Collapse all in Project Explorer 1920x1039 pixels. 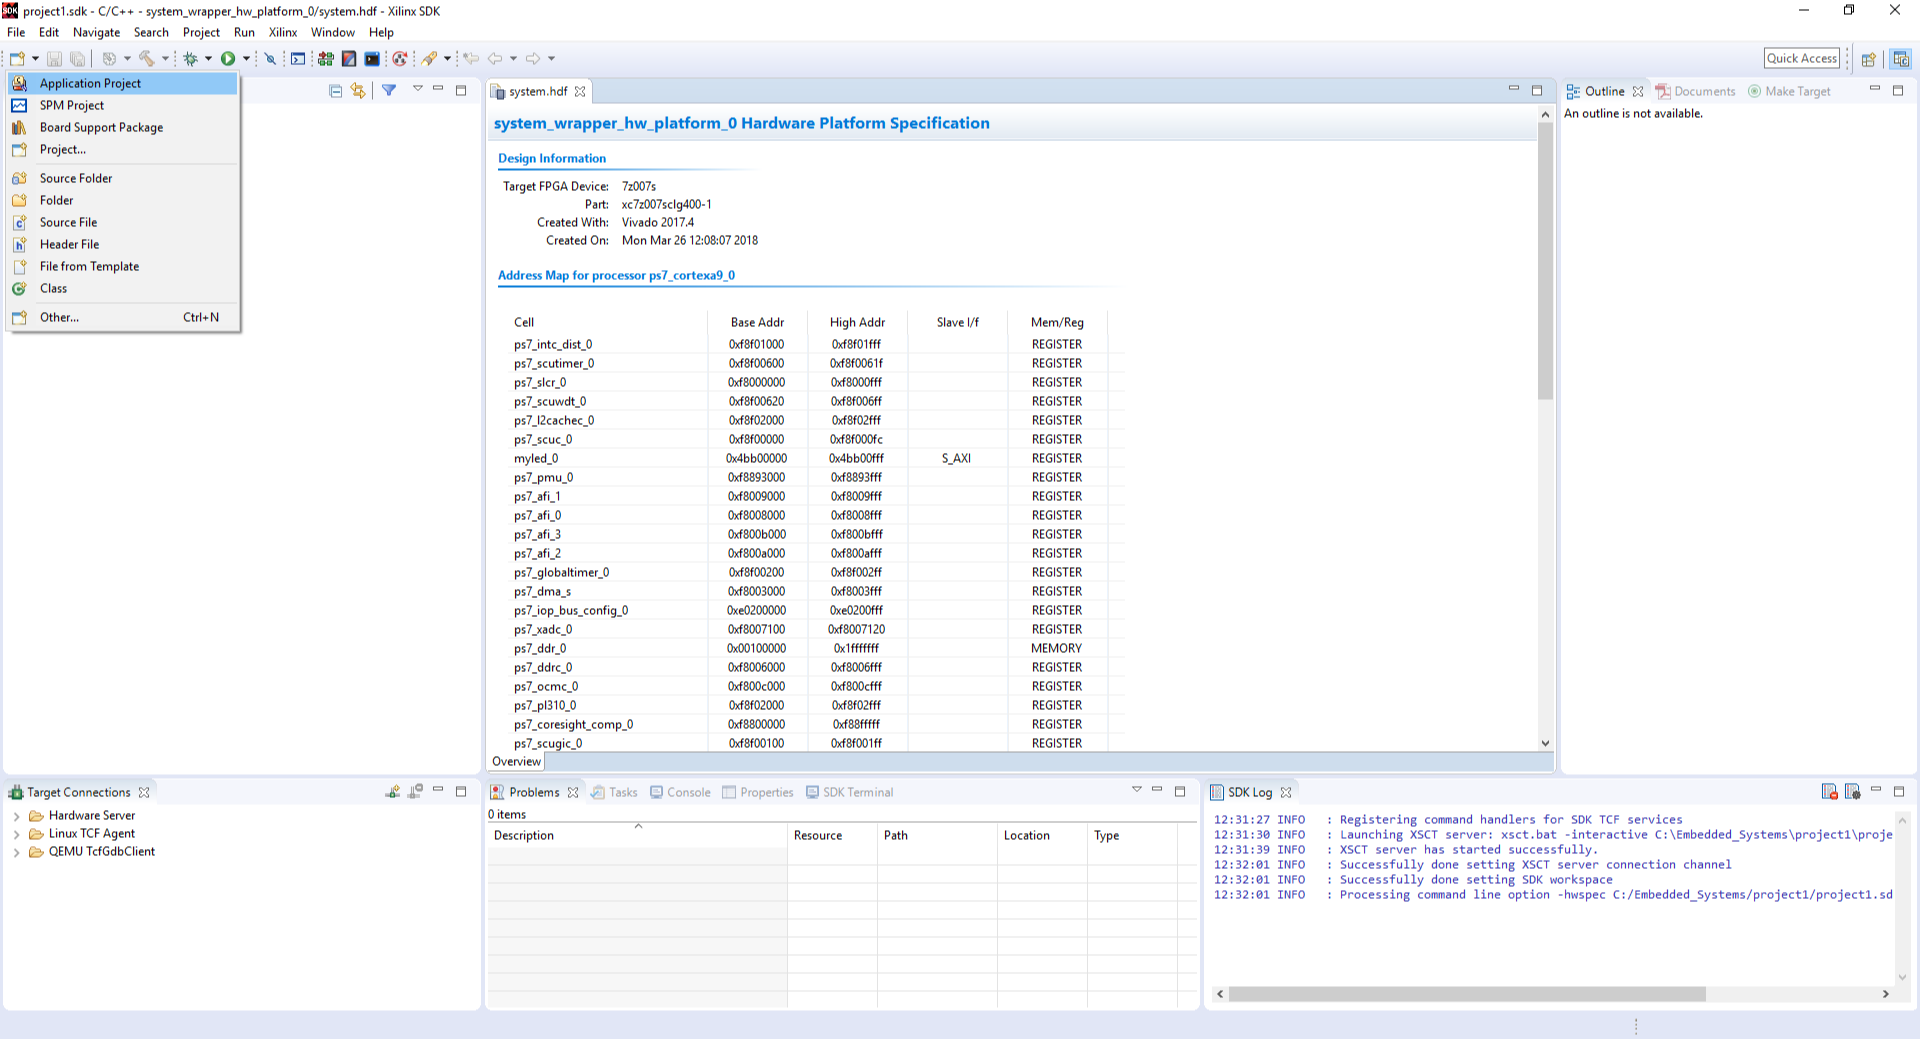tap(336, 91)
